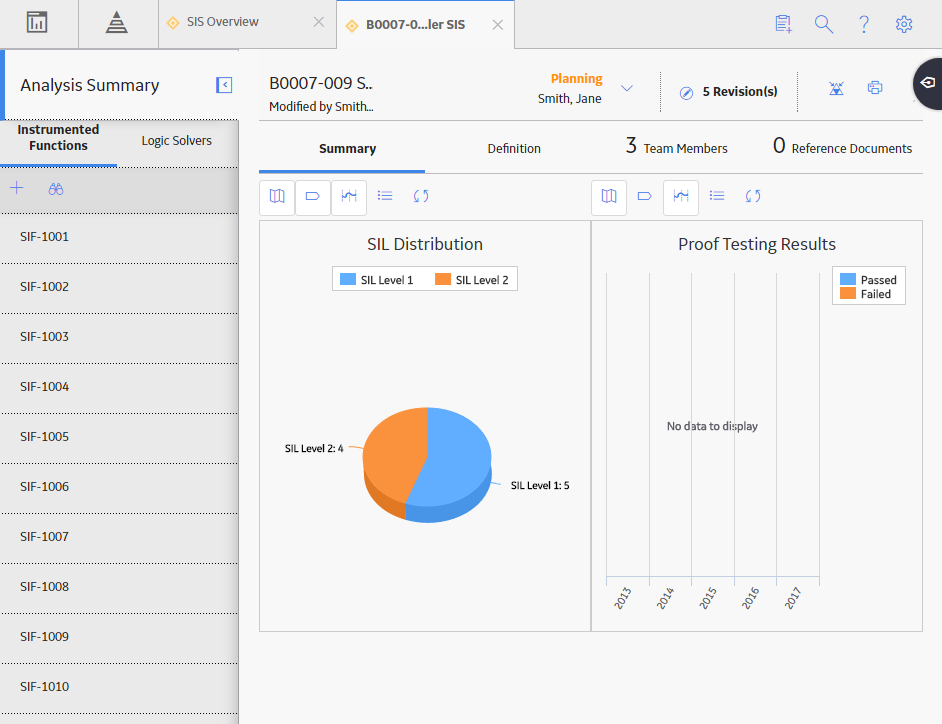
Task: Click the 'SIL Level 2: 4' data label
Action: (314, 448)
